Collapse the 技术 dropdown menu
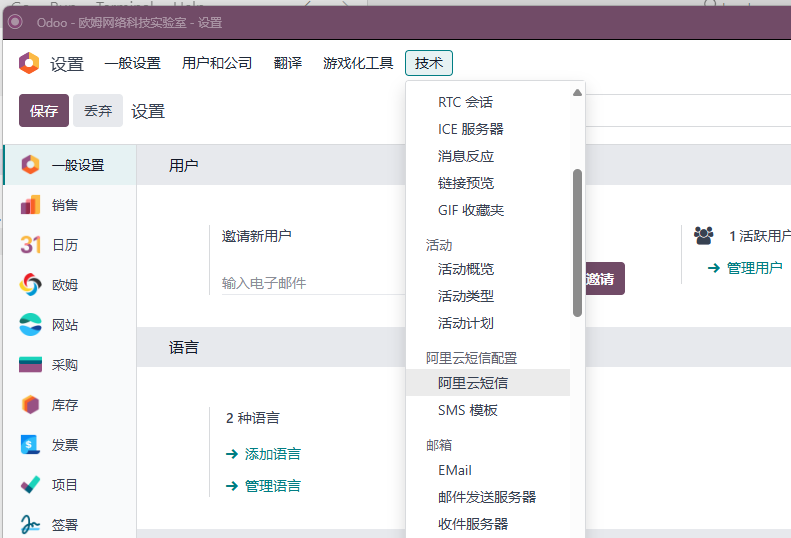This screenshot has width=791, height=538. [x=429, y=63]
